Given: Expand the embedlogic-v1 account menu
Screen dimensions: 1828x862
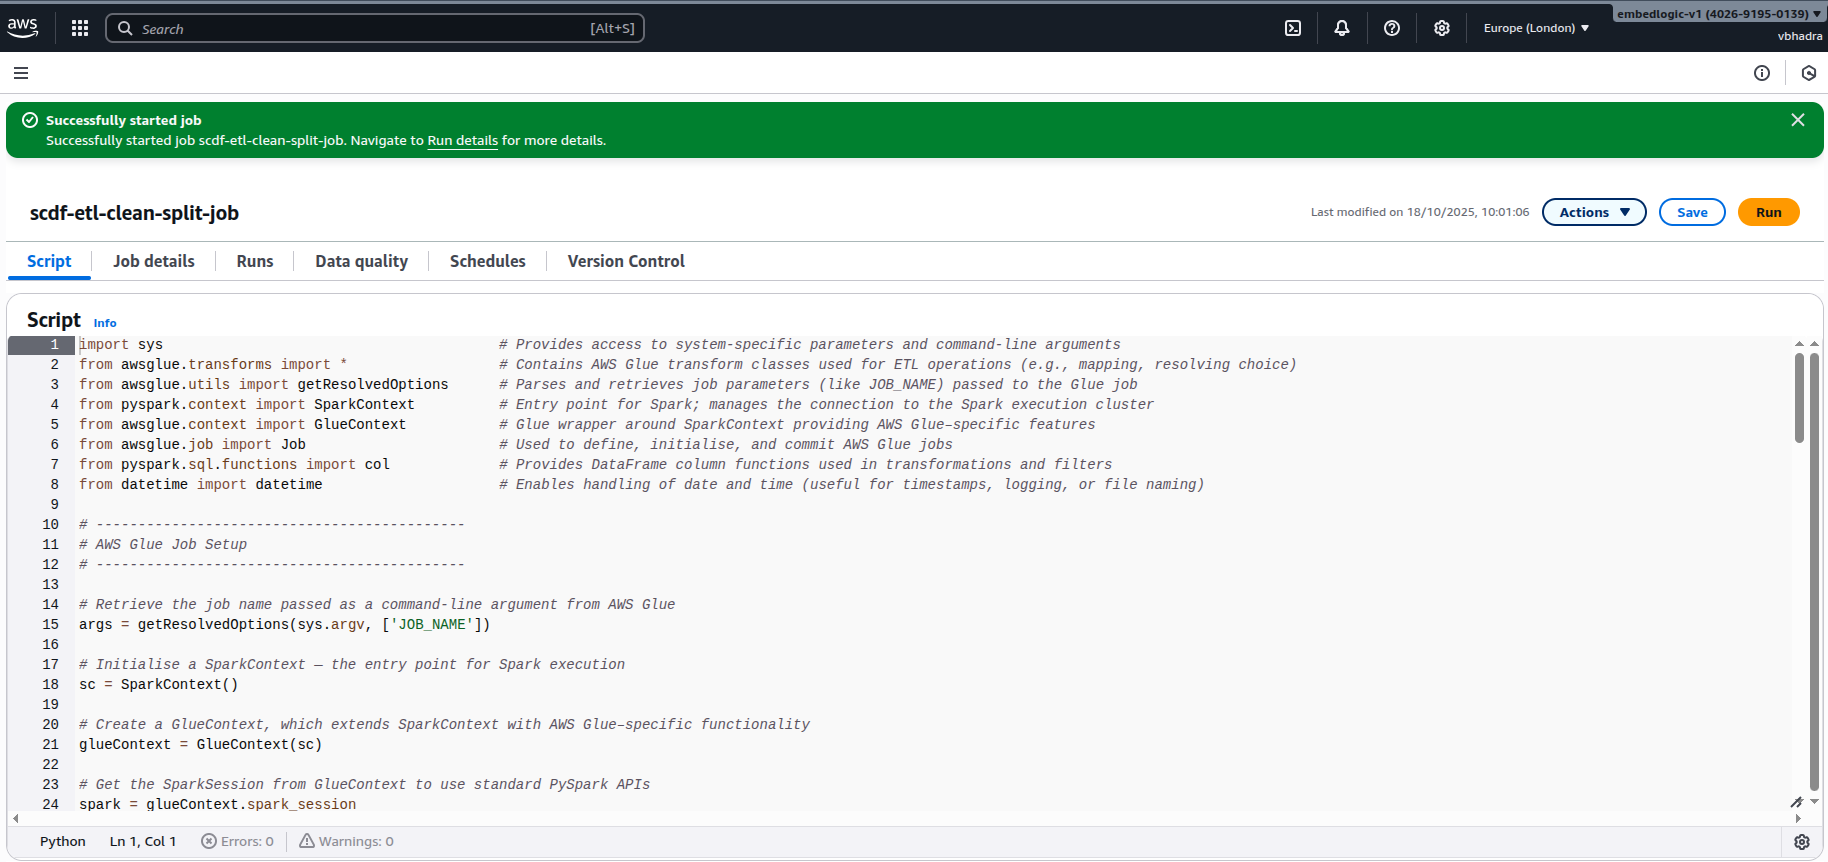Looking at the screenshot, I should click(1718, 14).
